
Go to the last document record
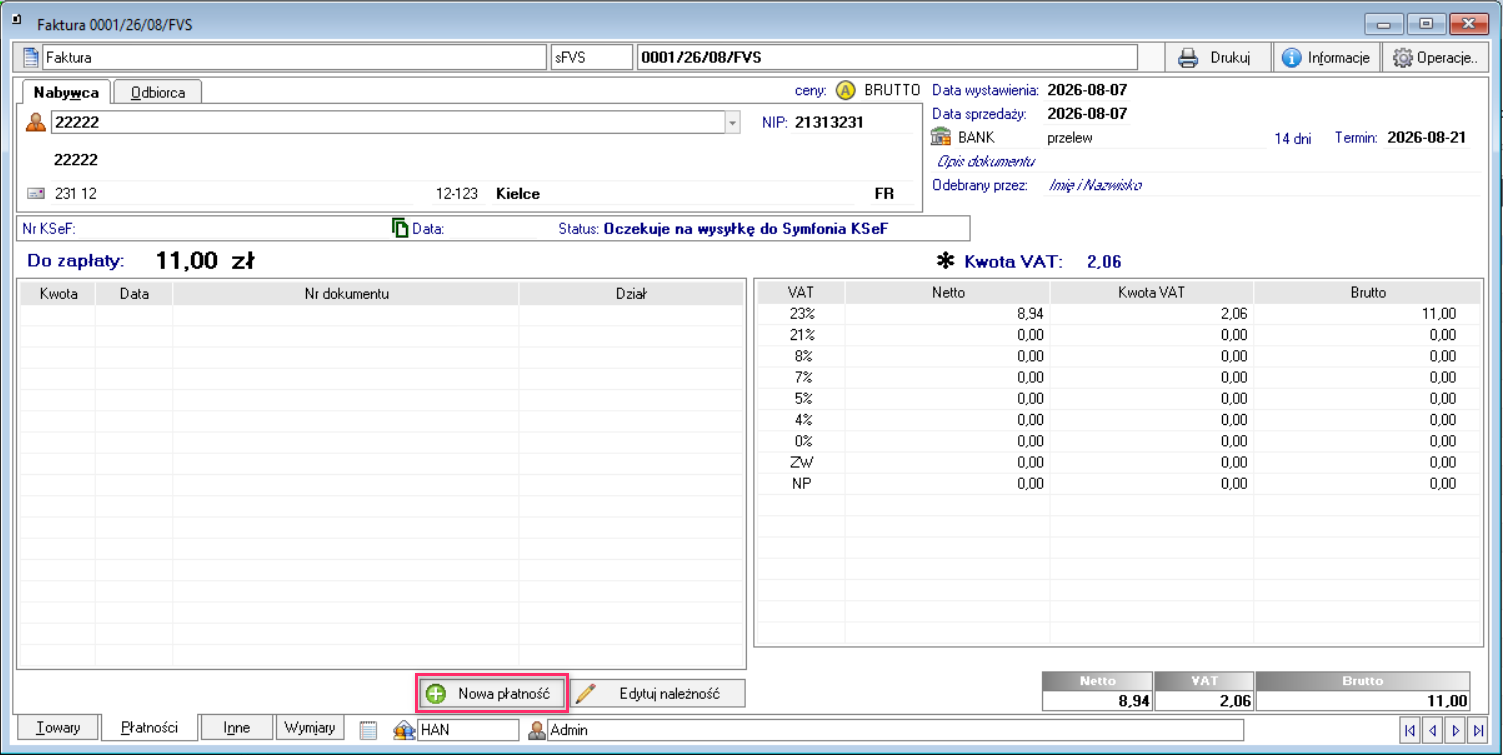point(1479,731)
